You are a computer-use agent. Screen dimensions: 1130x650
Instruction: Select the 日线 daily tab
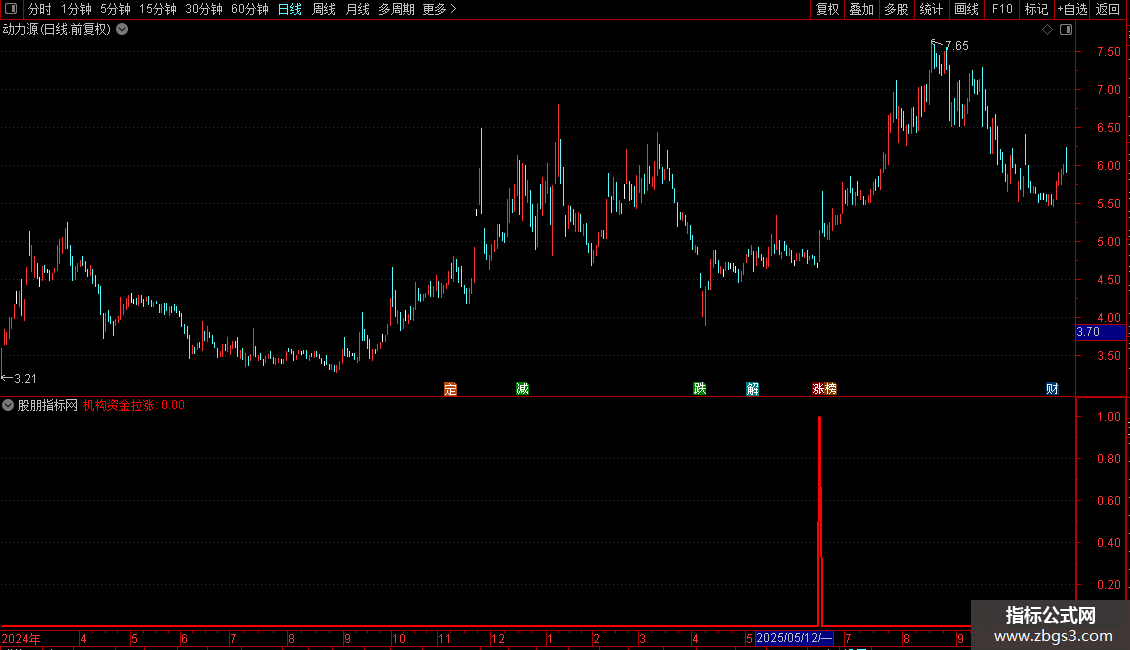pos(290,9)
